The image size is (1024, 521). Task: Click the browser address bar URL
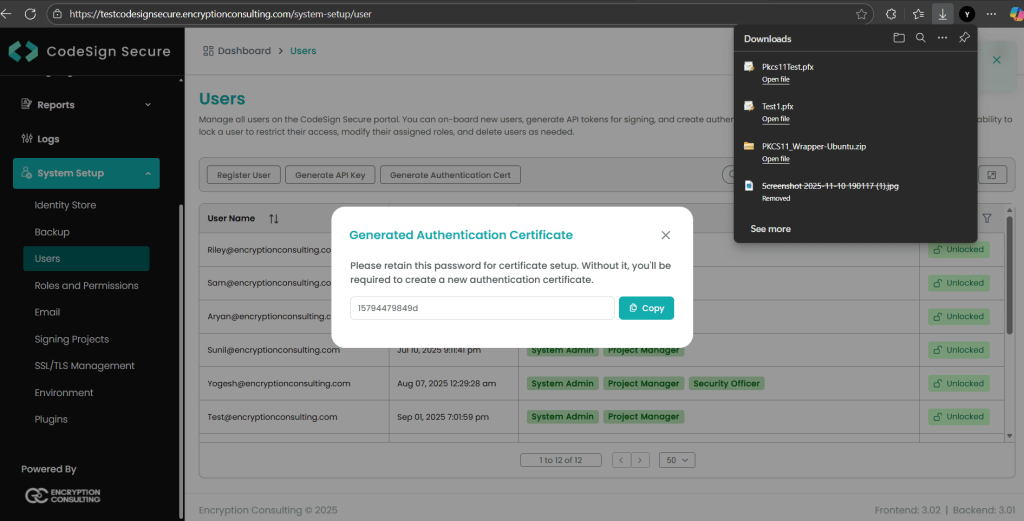pos(221,14)
